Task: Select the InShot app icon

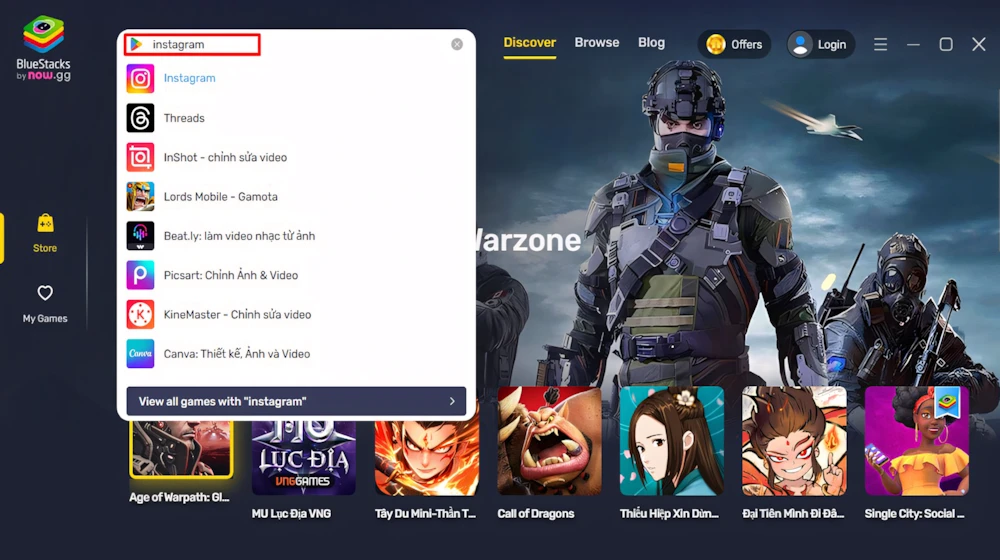Action: pos(140,158)
